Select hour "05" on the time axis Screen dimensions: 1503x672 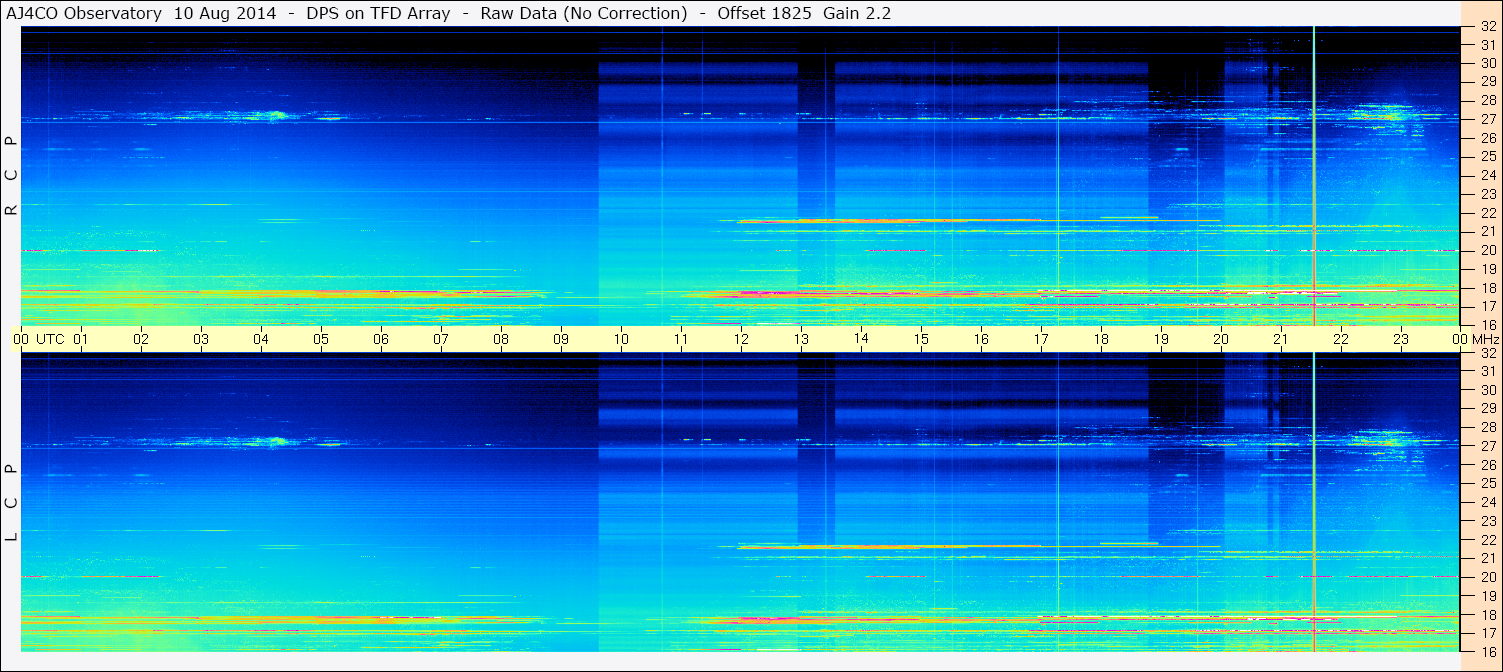(x=321, y=339)
